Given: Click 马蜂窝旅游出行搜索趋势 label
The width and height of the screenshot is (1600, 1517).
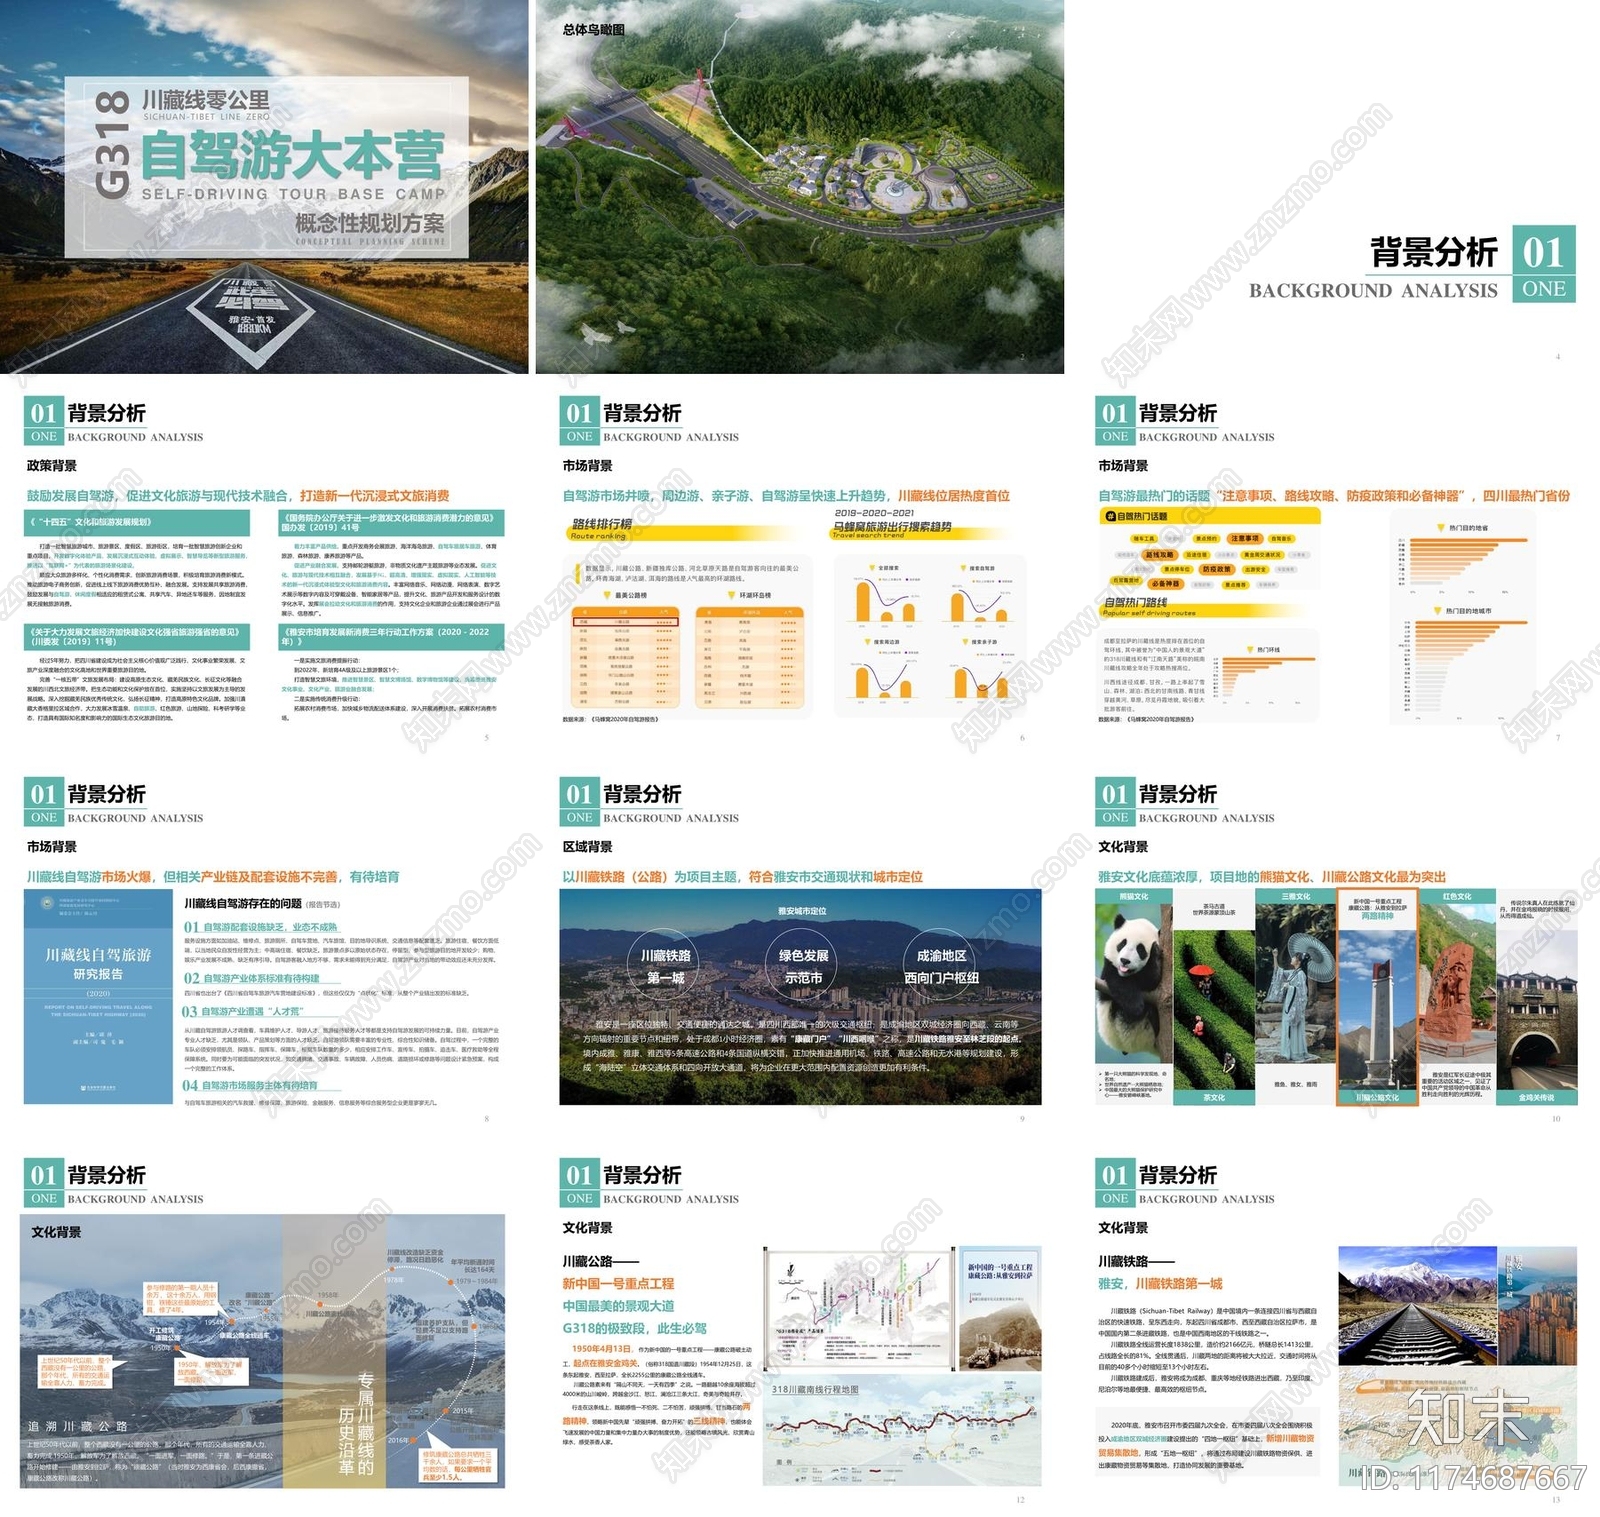Looking at the screenshot, I should [892, 526].
